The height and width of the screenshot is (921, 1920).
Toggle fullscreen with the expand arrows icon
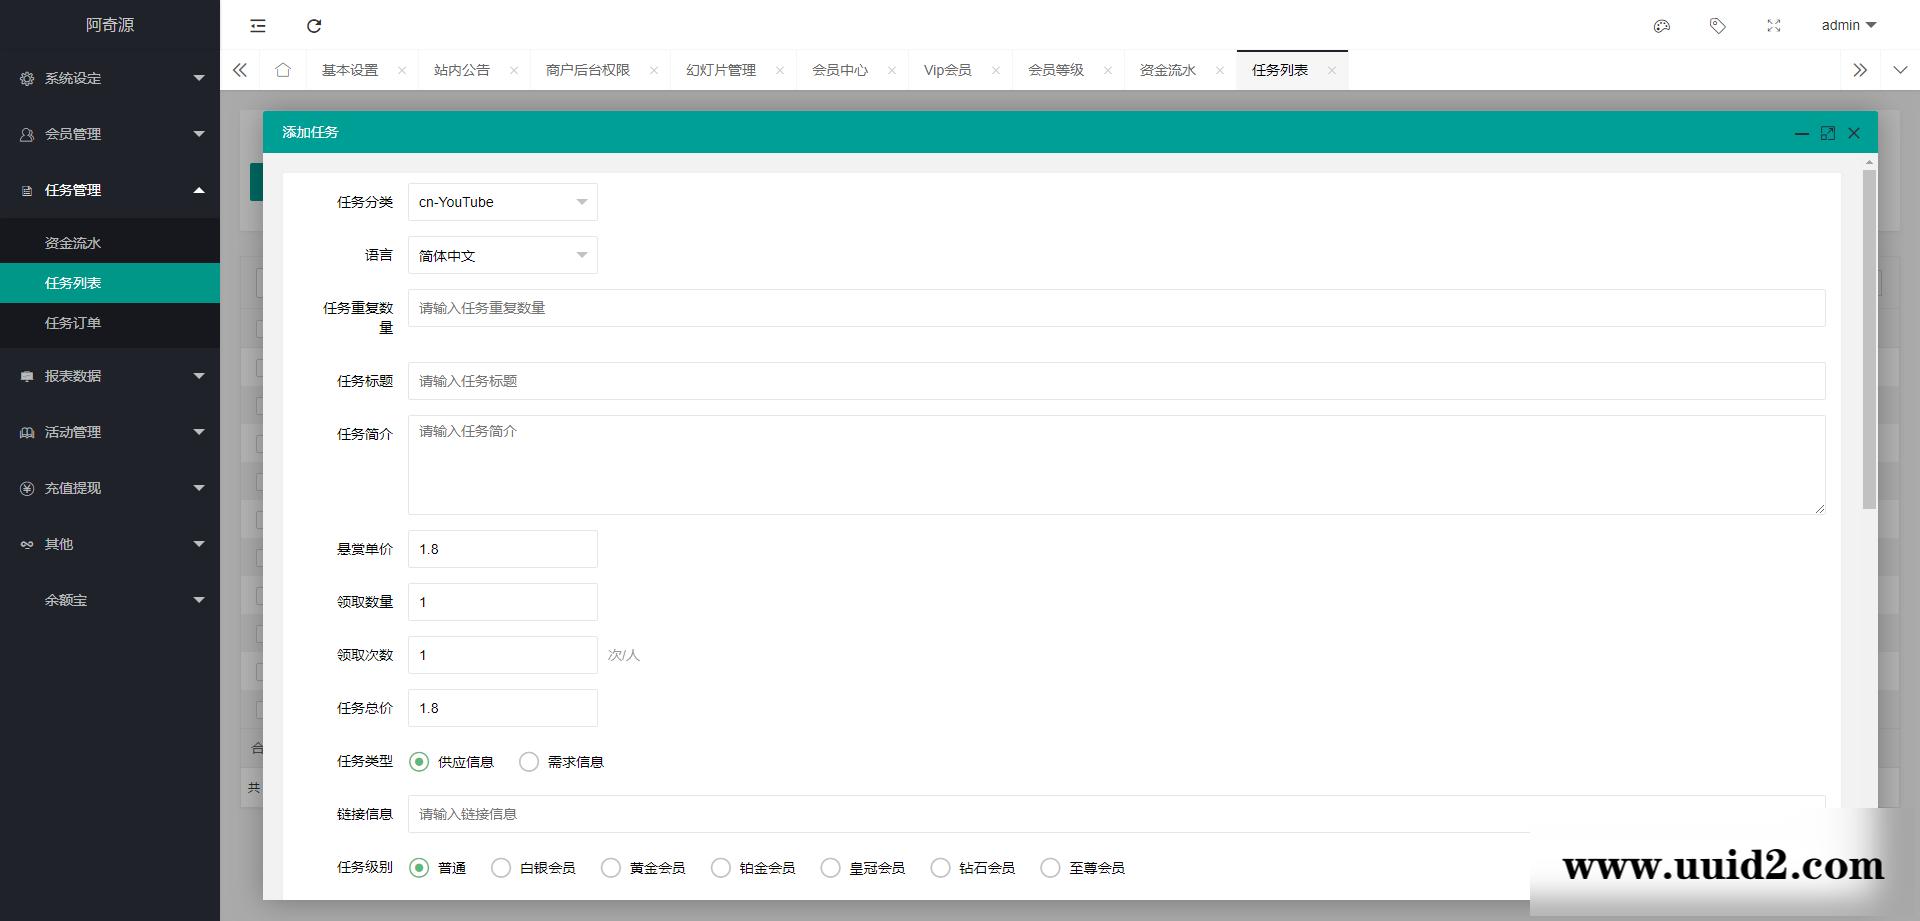pyautogui.click(x=1774, y=25)
